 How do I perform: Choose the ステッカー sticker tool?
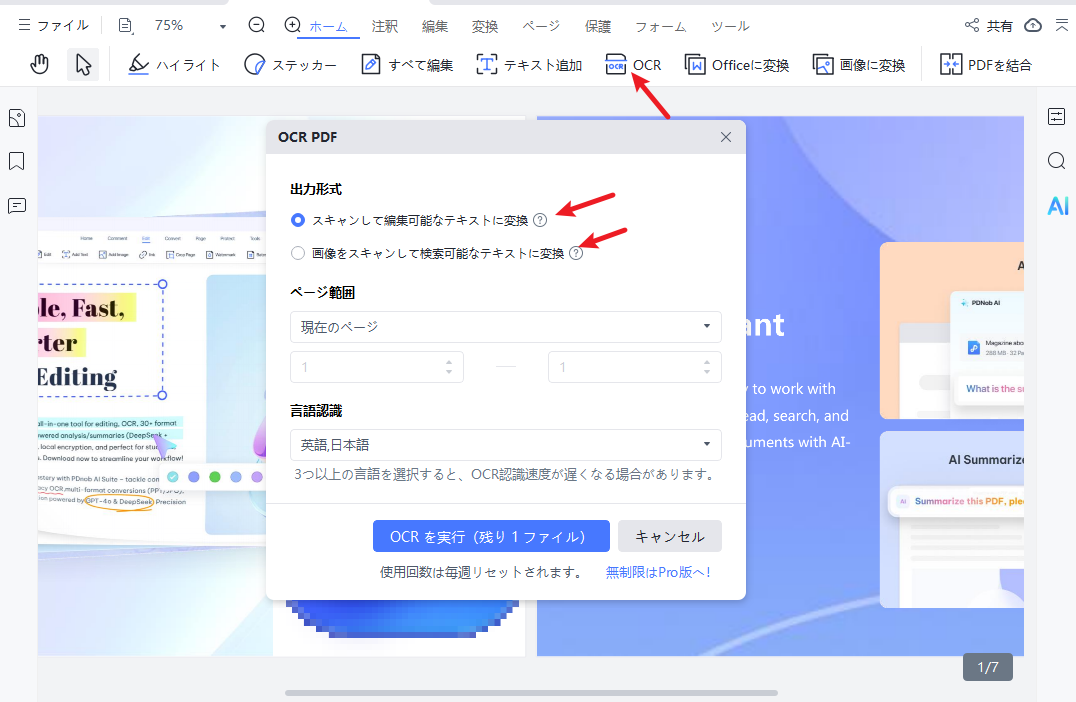tap(290, 65)
